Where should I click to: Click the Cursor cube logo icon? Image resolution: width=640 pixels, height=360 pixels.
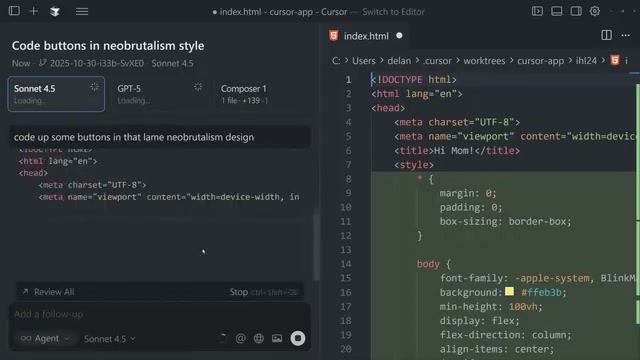(55, 11)
